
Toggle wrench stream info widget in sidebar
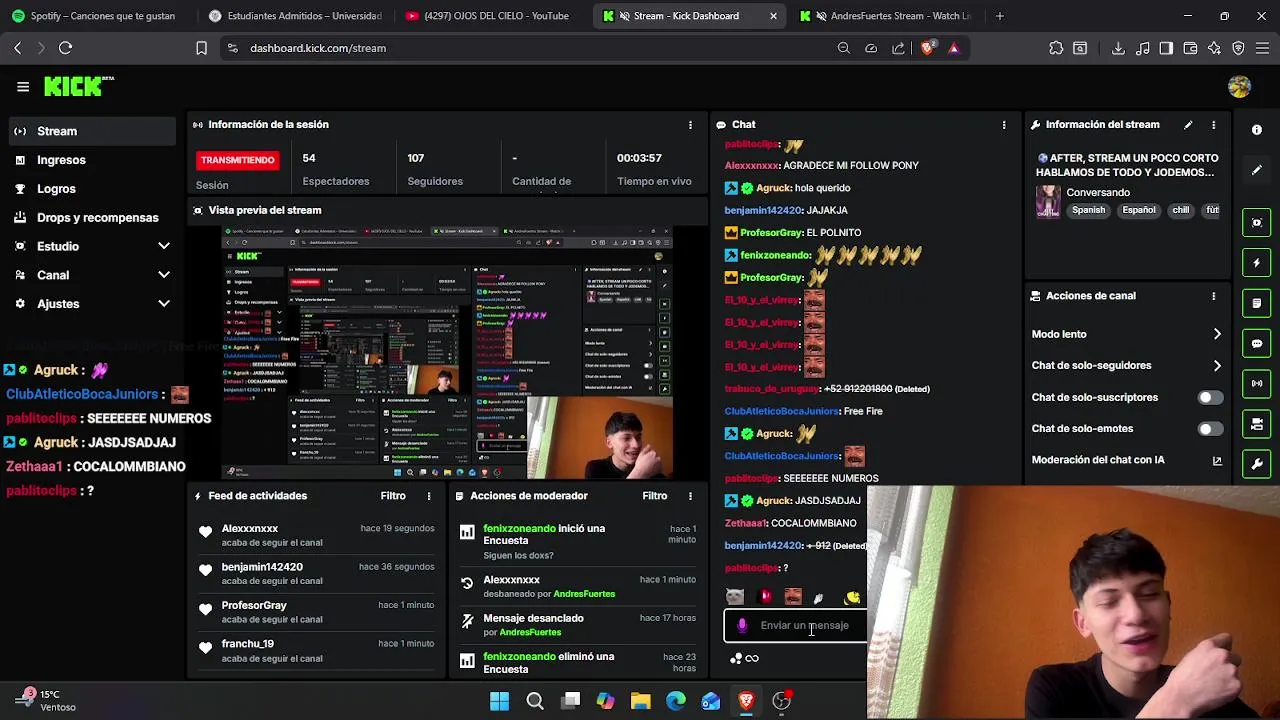pyautogui.click(x=1257, y=465)
